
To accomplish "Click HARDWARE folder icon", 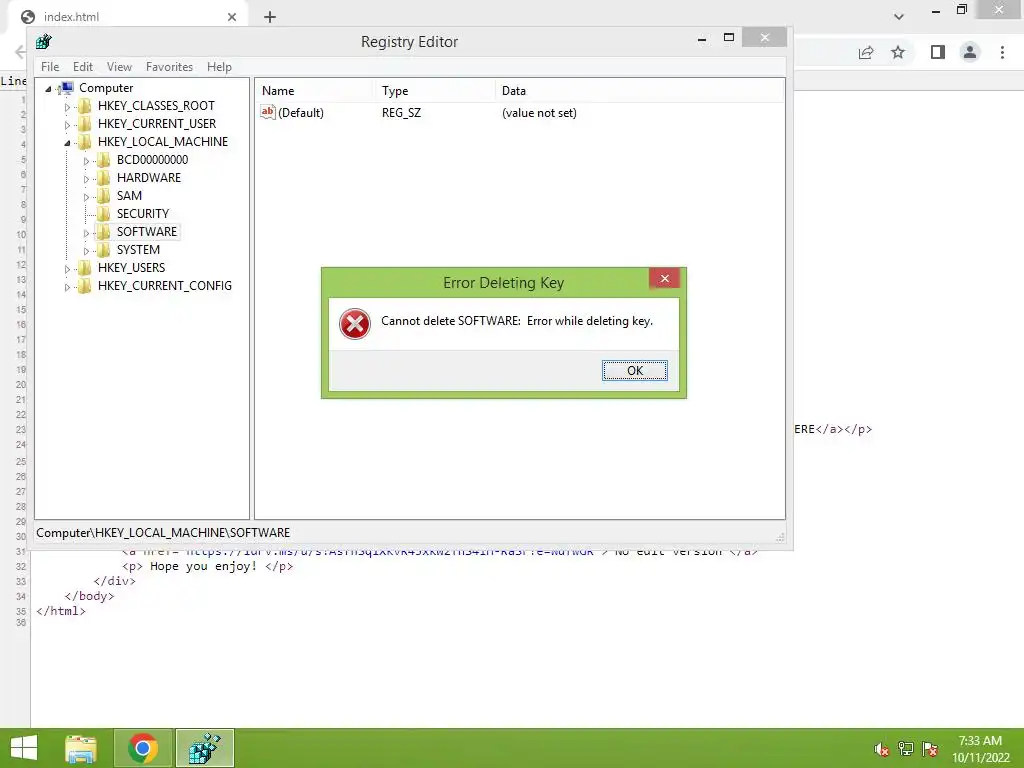I will [x=103, y=178].
